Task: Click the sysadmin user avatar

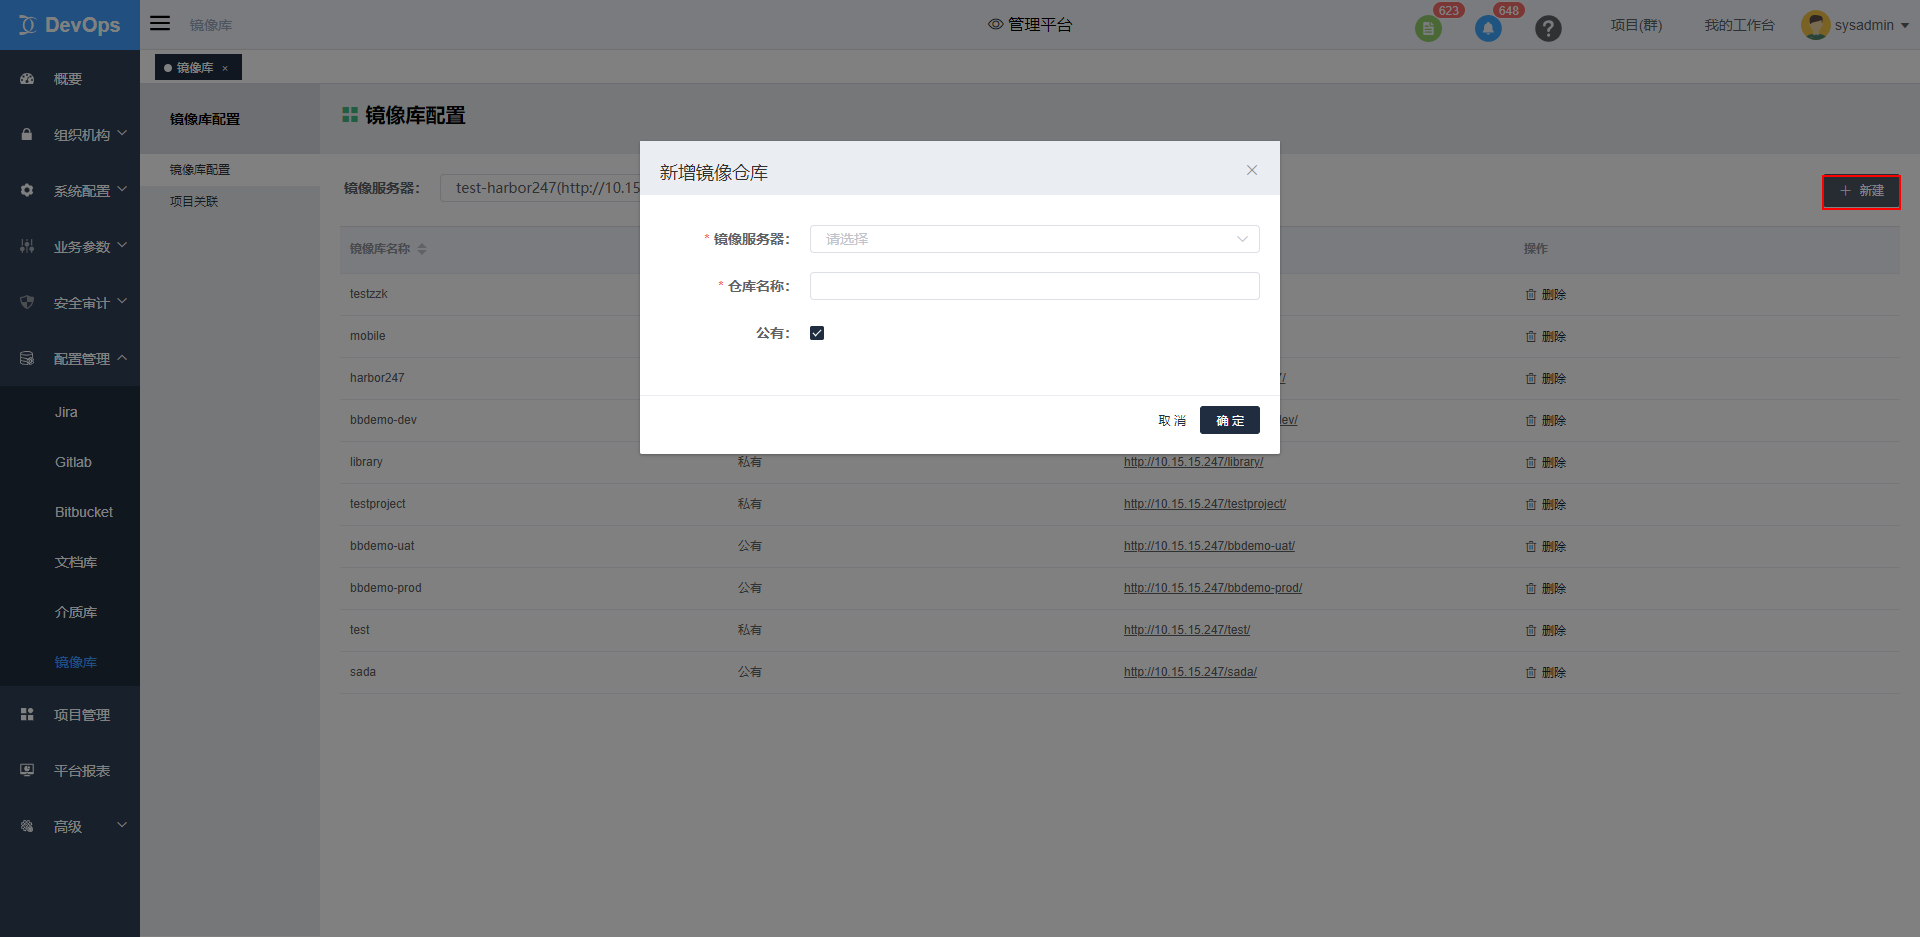Action: tap(1815, 25)
